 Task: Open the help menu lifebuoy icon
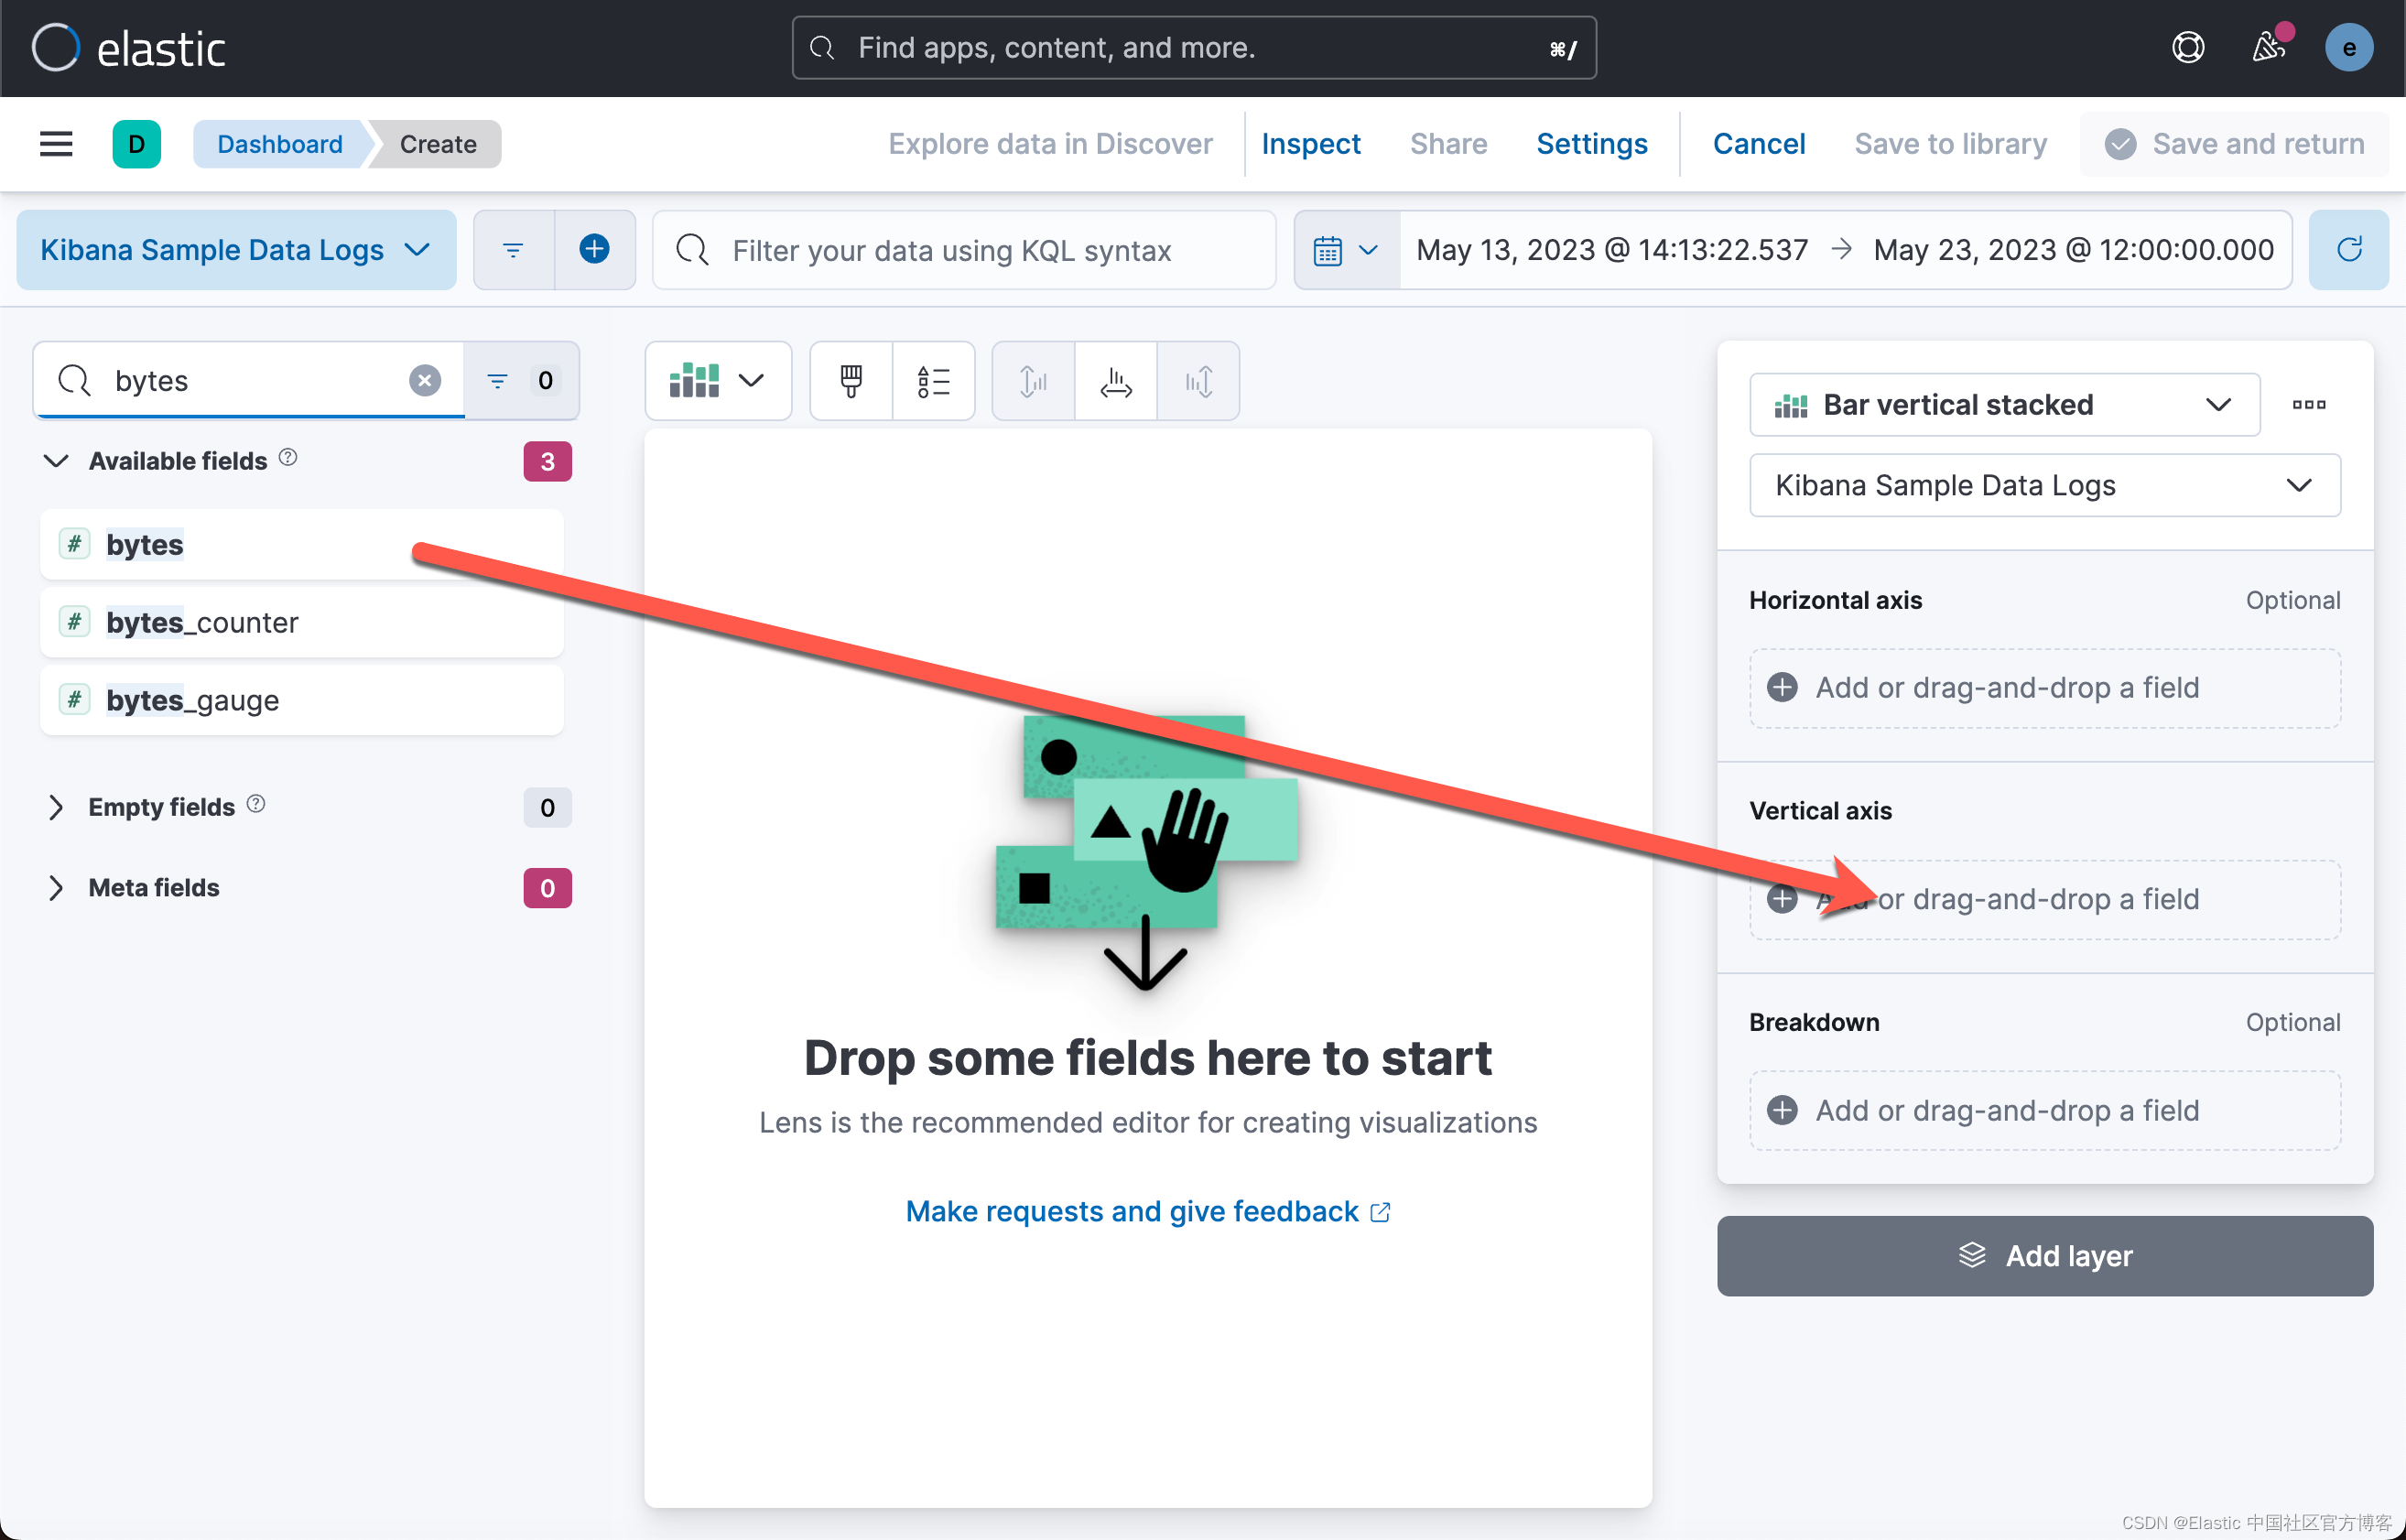coord(2188,47)
